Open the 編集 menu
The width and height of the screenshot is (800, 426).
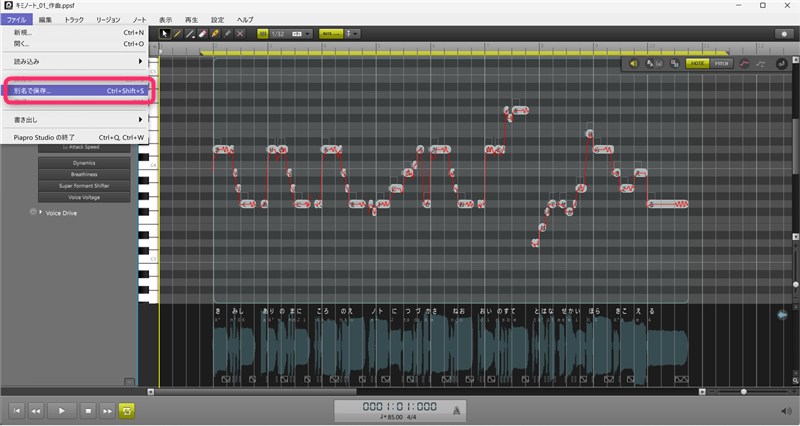click(45, 19)
